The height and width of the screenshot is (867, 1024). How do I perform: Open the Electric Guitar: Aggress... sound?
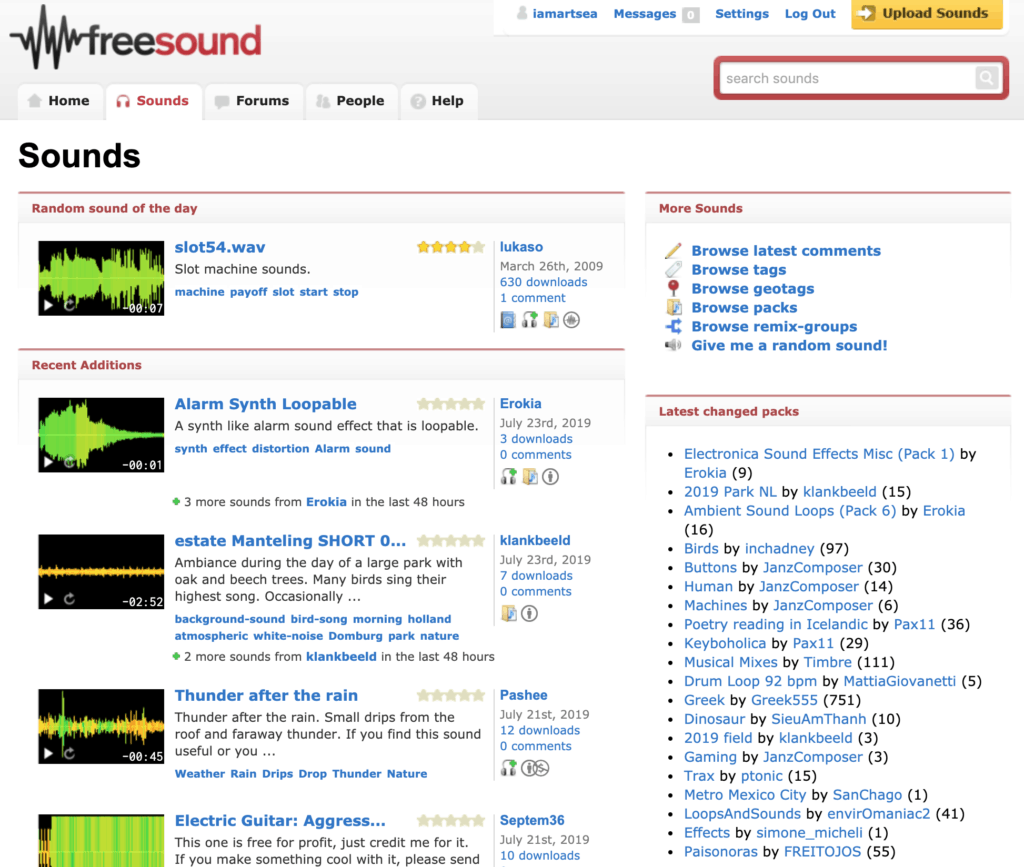tap(280, 820)
